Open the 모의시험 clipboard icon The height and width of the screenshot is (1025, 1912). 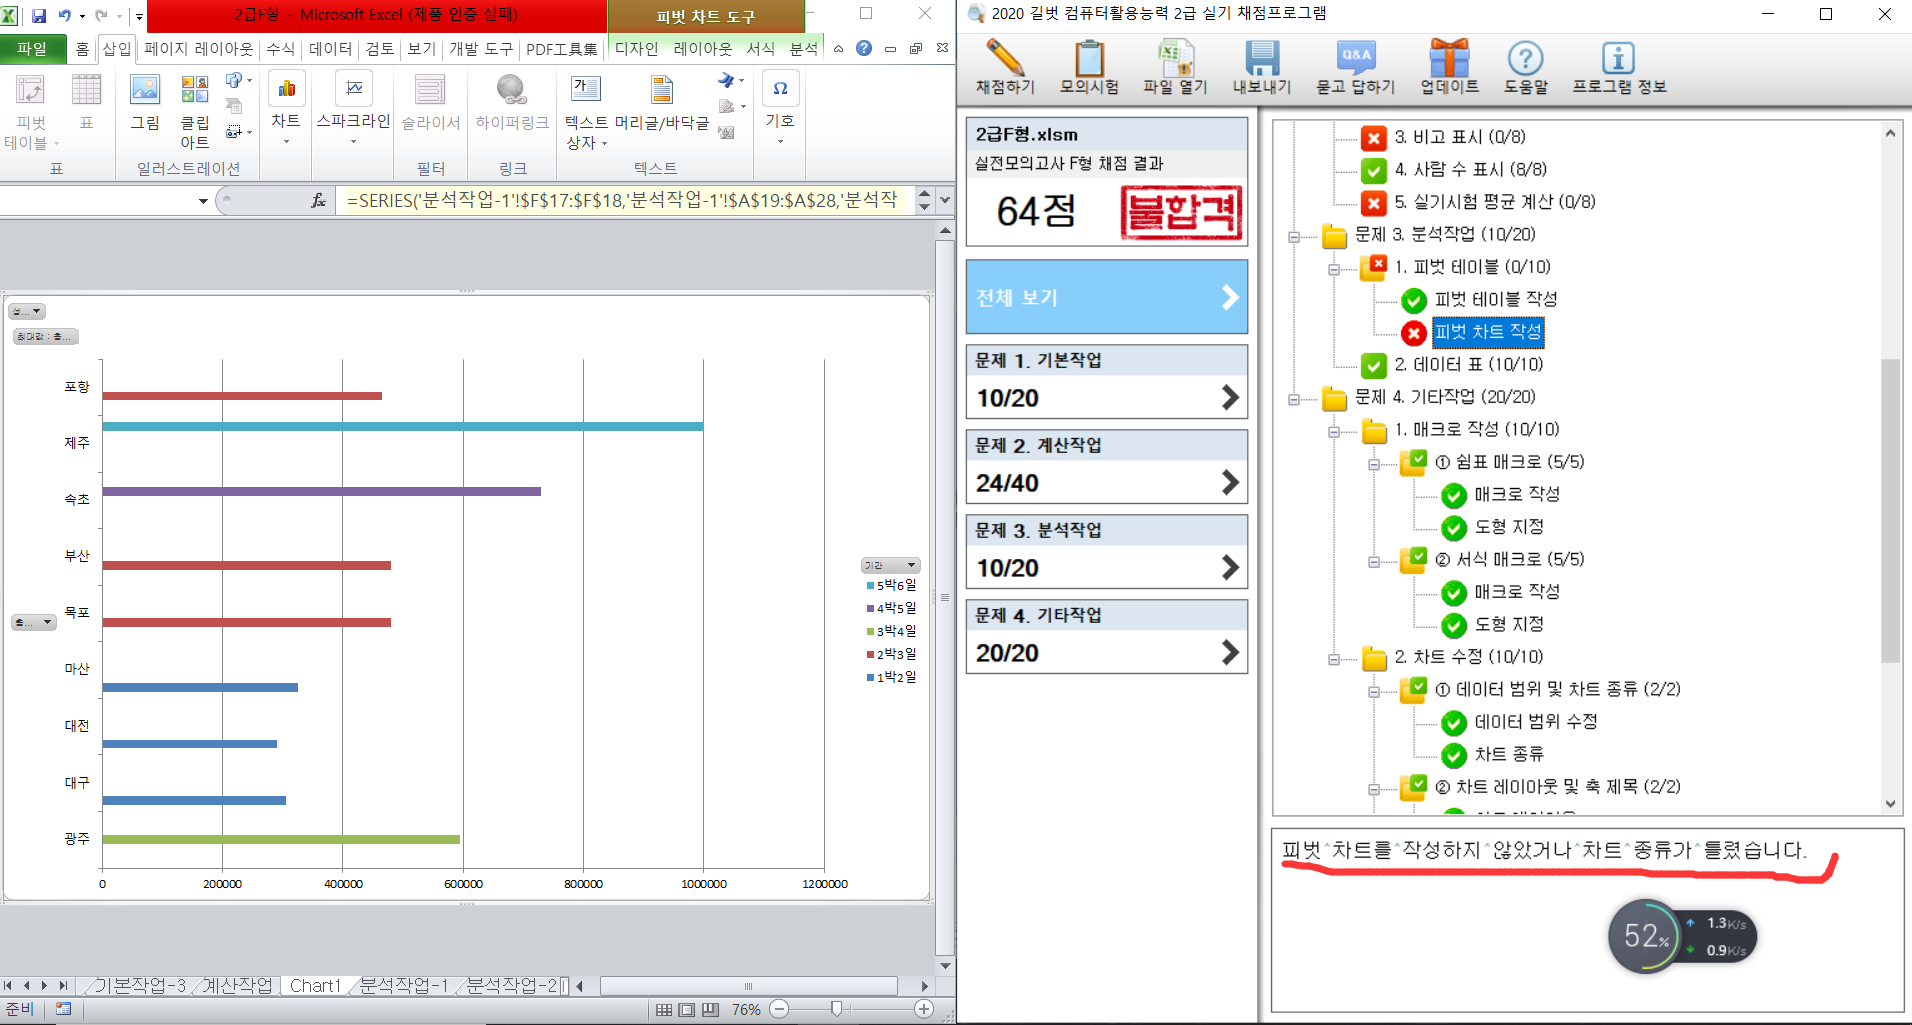1089,60
